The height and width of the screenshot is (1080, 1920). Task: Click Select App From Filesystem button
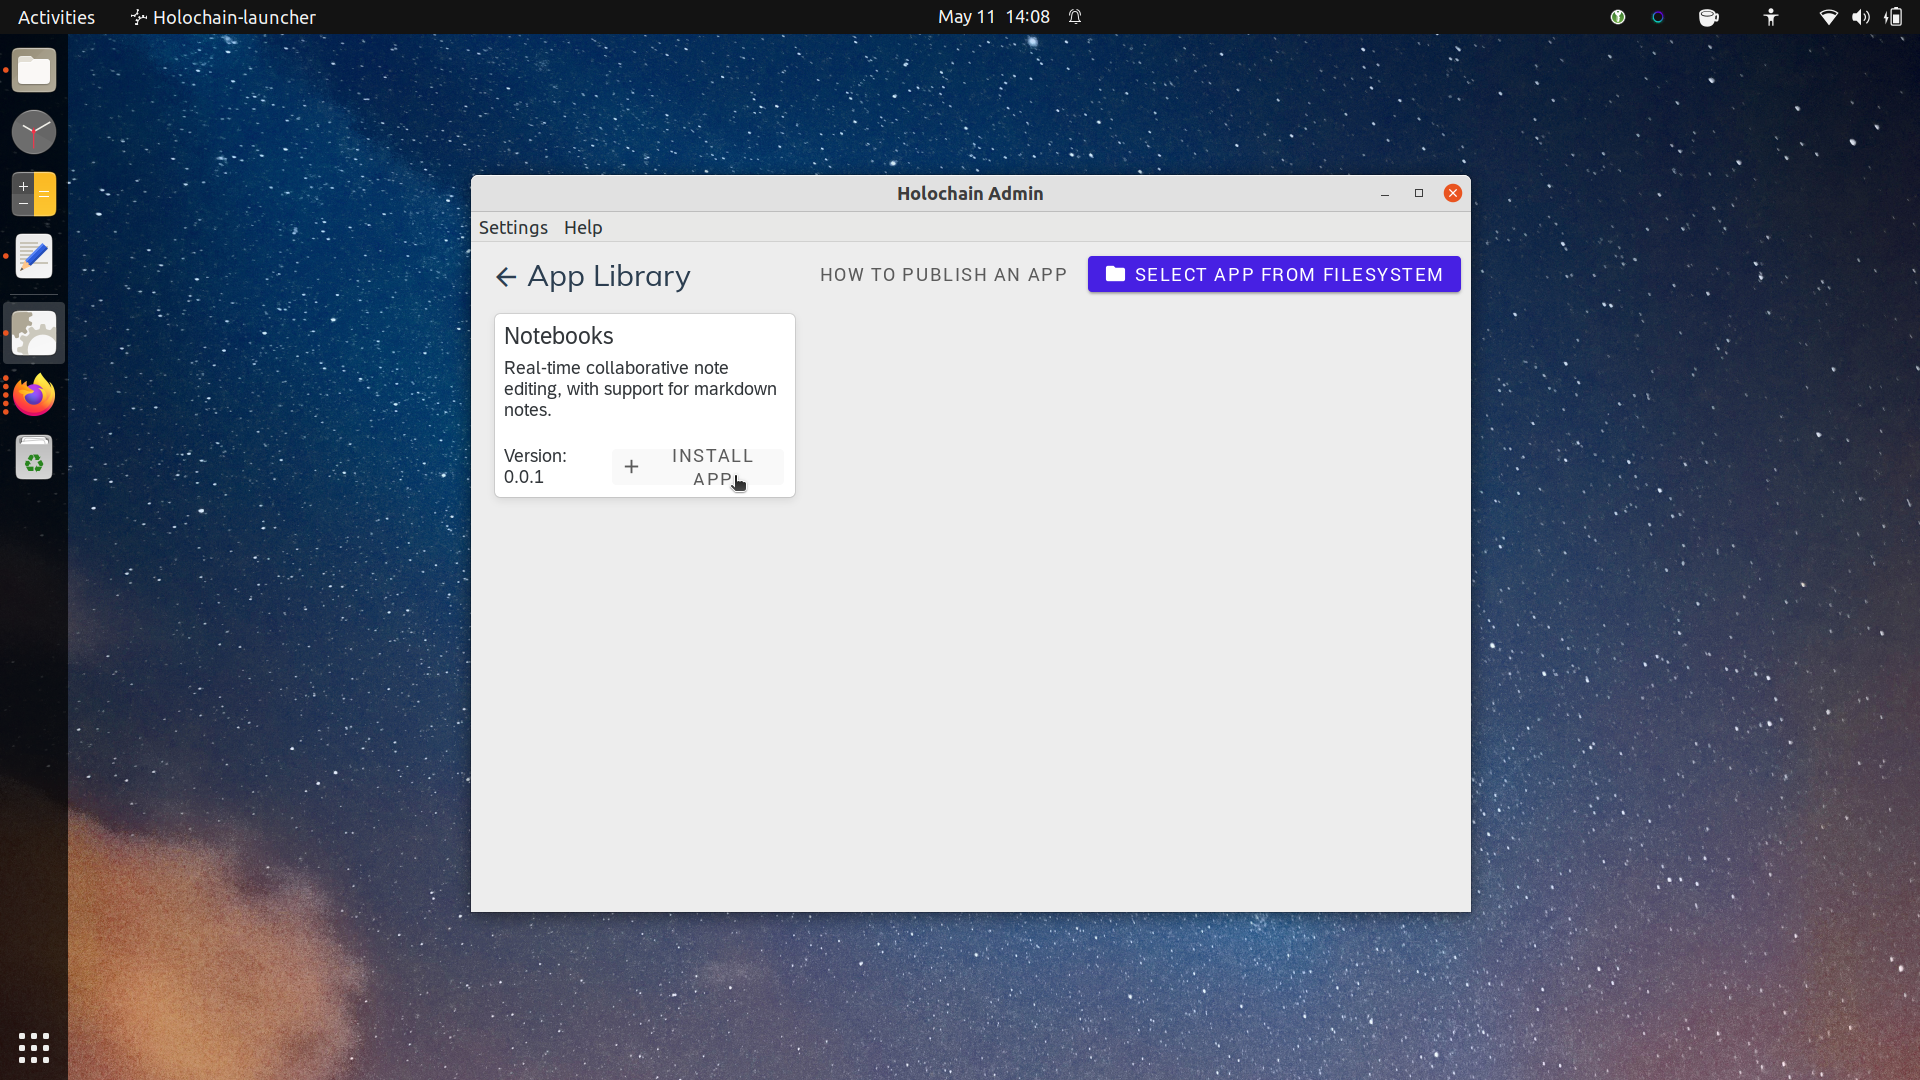[x=1274, y=274]
